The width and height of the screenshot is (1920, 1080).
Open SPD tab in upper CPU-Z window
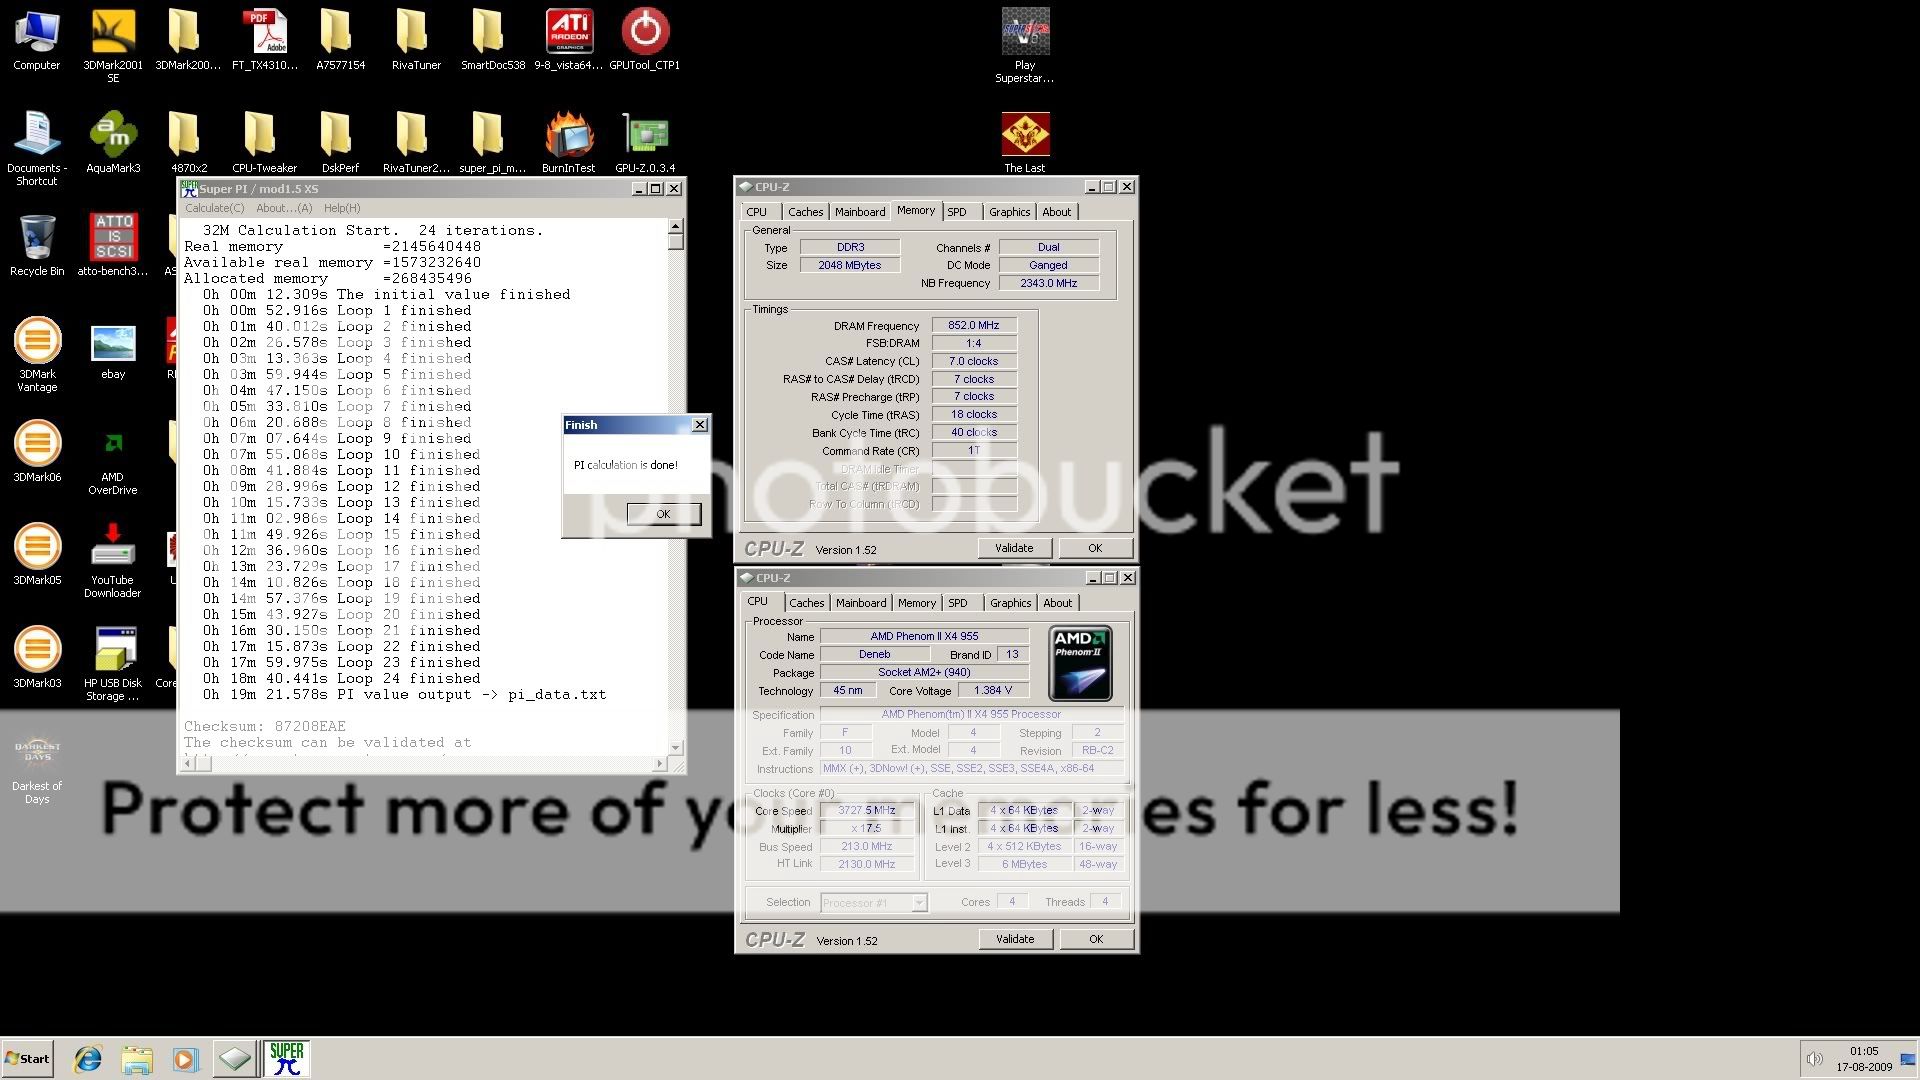tap(957, 212)
